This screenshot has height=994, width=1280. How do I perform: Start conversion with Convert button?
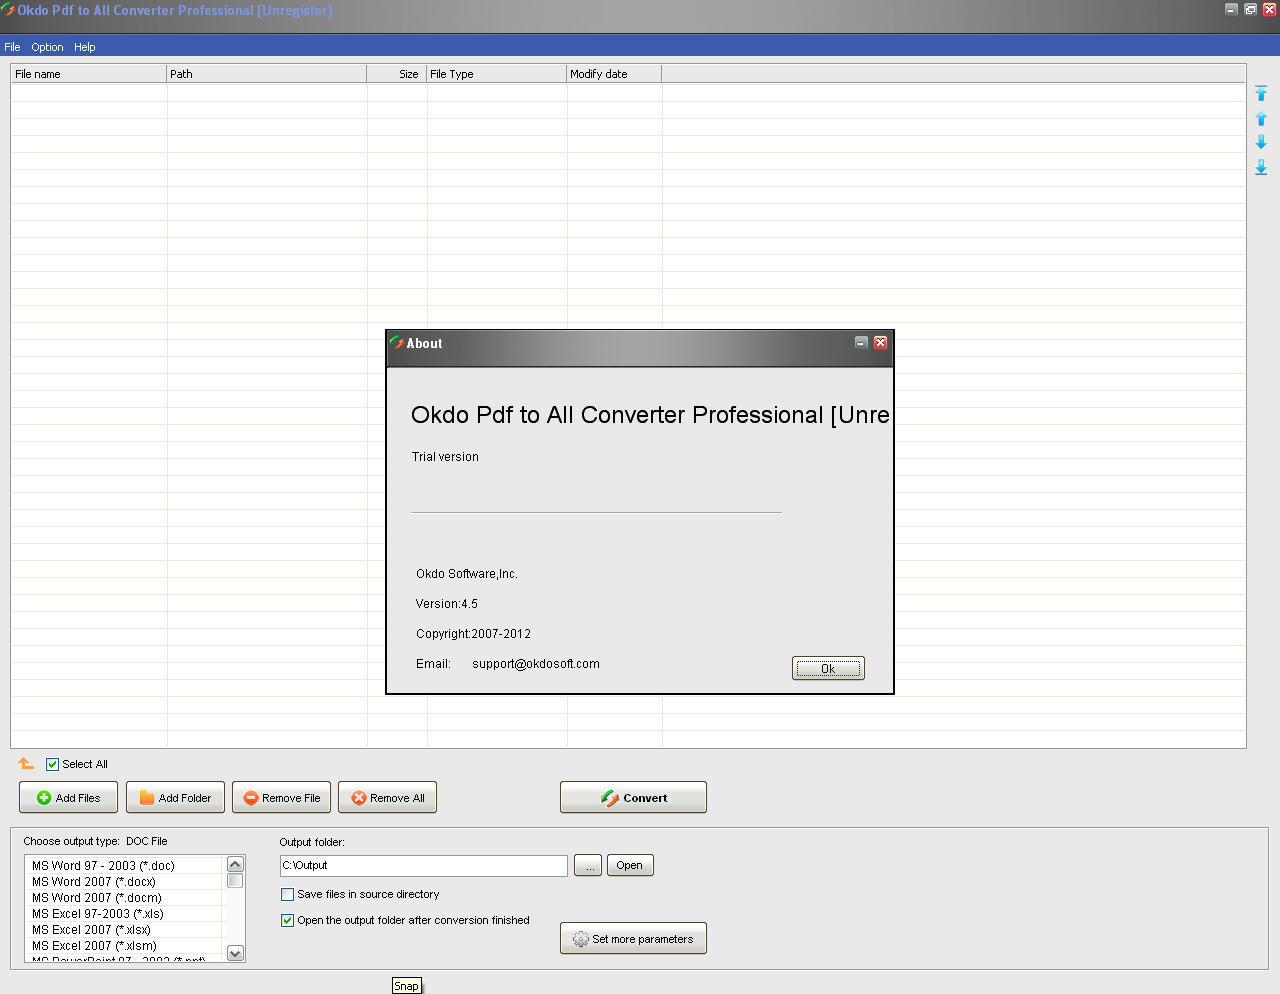pyautogui.click(x=633, y=798)
